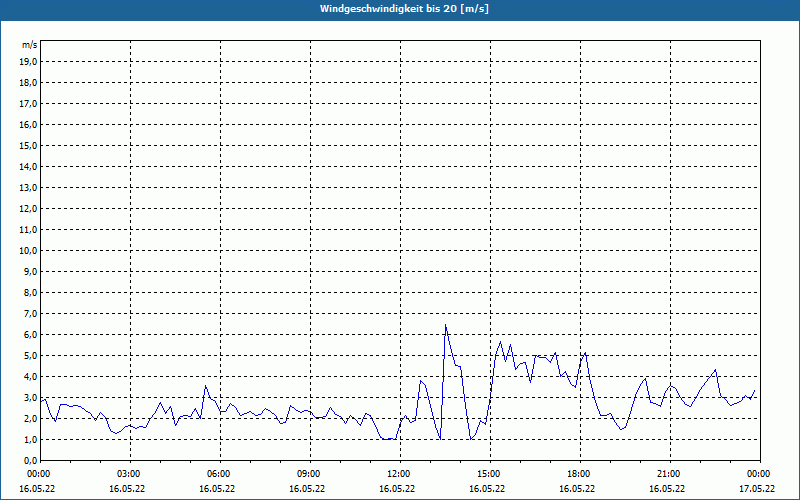Click the chart title "Windgeschwindigkeit bis 20 [m/s]"
Screen dimensions: 800x500
click(x=404, y=9)
